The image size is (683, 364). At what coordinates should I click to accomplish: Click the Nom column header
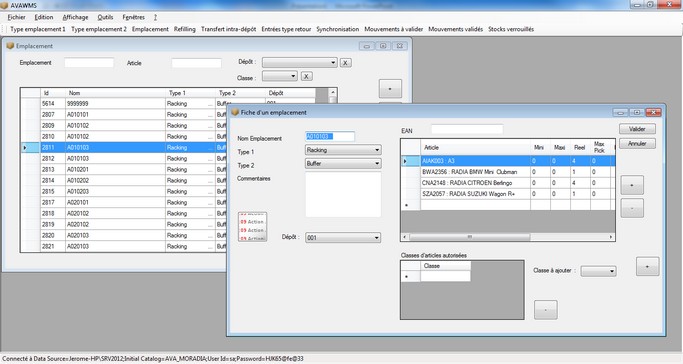[115, 93]
